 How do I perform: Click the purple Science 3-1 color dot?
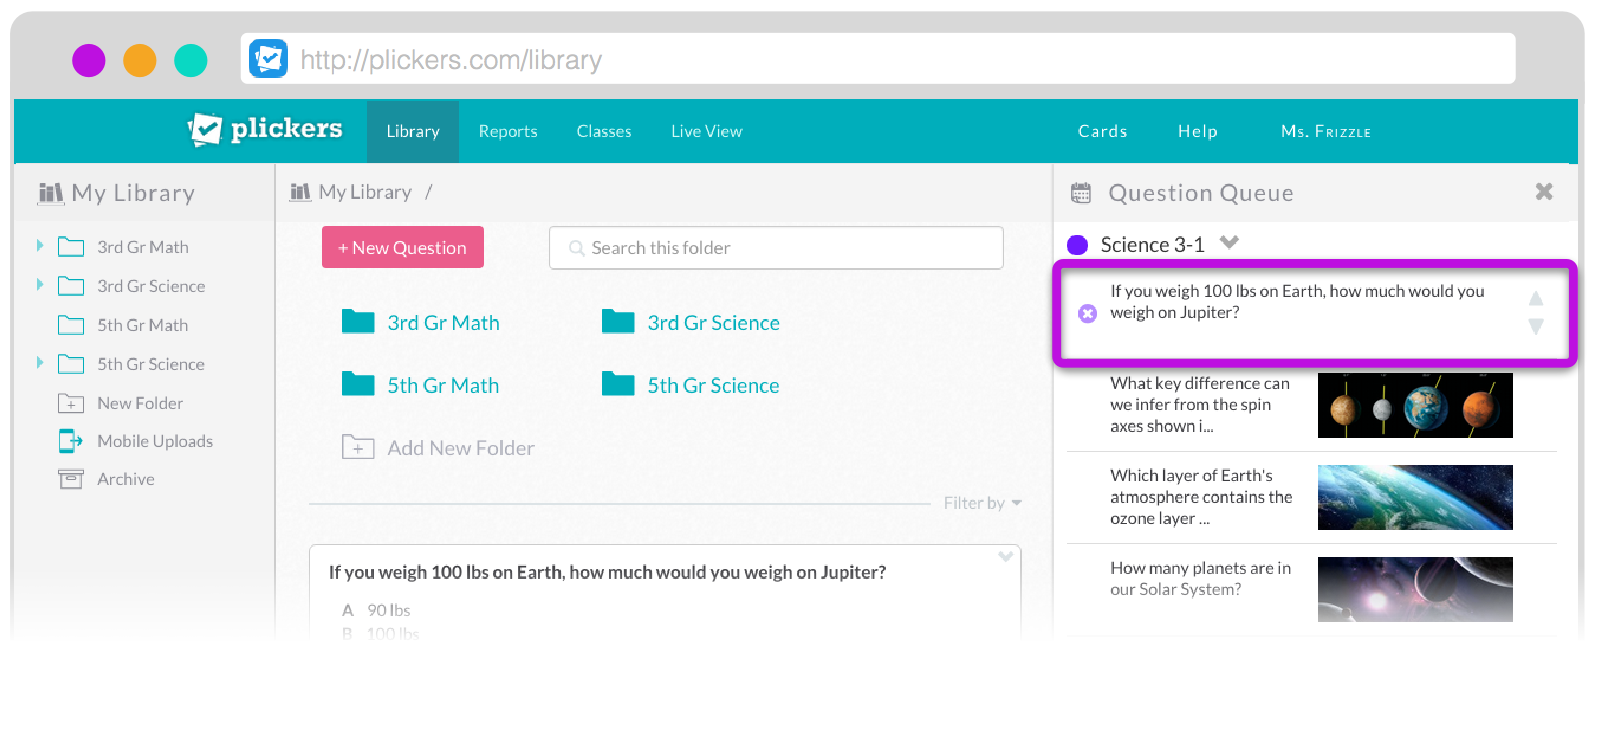tap(1077, 245)
